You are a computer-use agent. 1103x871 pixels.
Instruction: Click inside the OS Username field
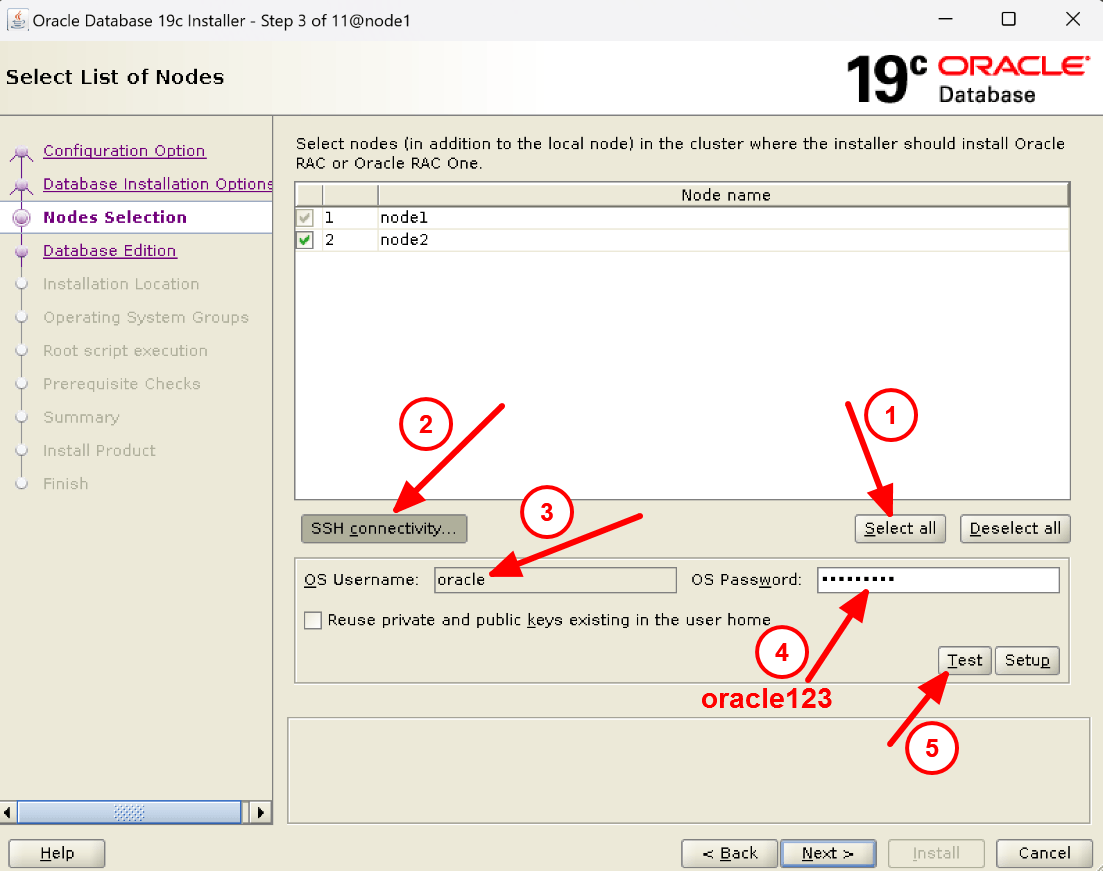(554, 580)
